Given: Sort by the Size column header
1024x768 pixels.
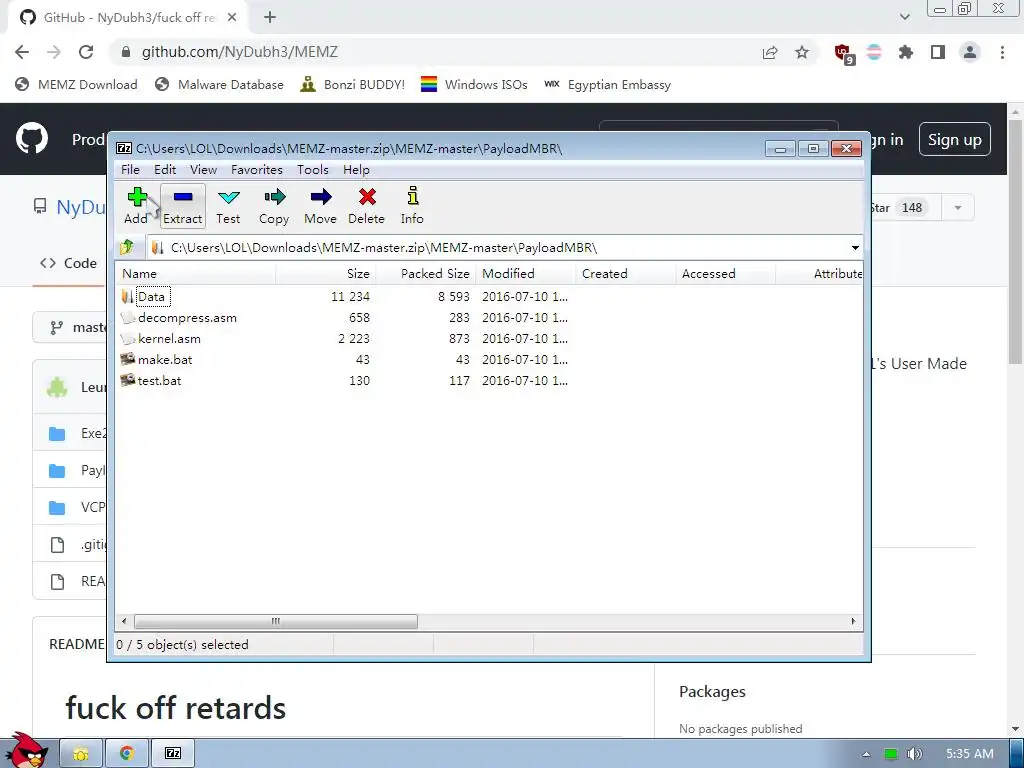Looking at the screenshot, I should click(x=325, y=274).
